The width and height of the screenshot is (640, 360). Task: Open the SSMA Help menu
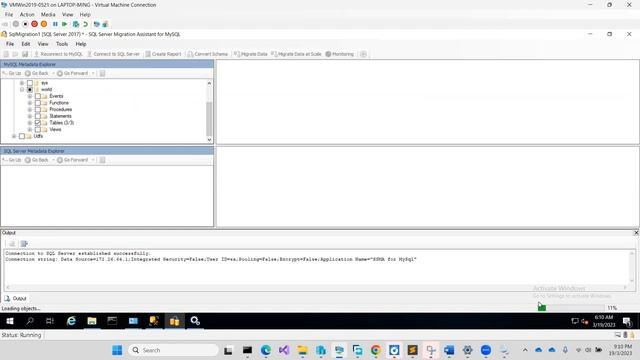(x=81, y=44)
